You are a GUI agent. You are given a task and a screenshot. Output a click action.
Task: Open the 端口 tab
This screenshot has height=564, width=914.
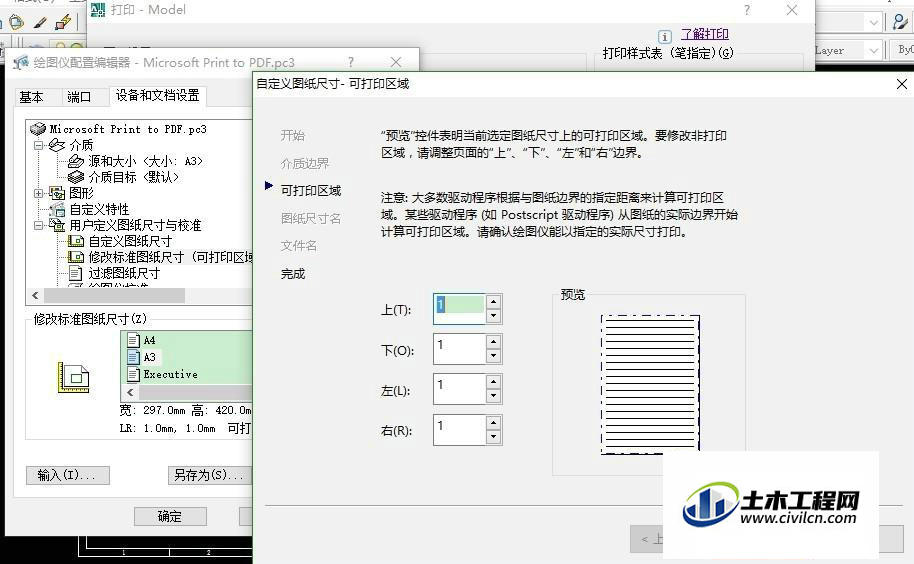79,97
